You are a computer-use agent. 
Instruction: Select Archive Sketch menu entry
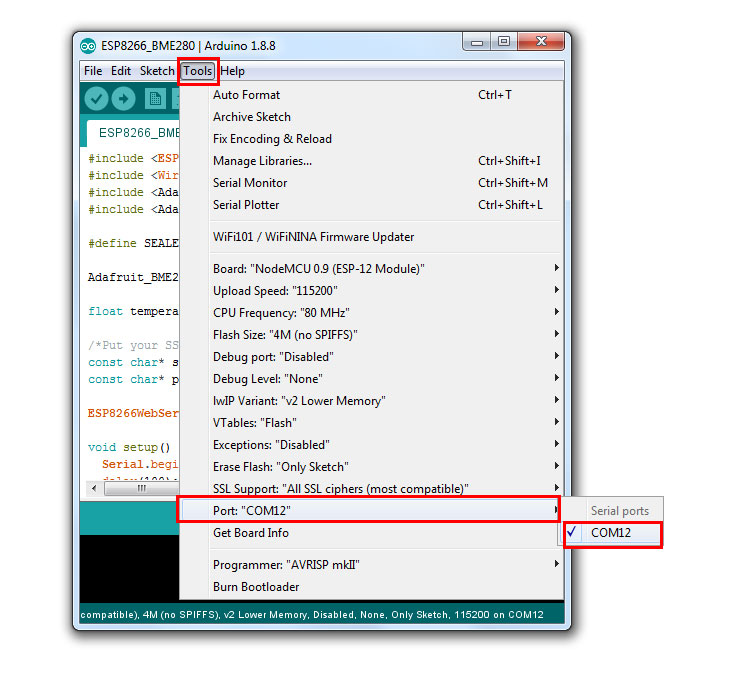[x=371, y=117]
